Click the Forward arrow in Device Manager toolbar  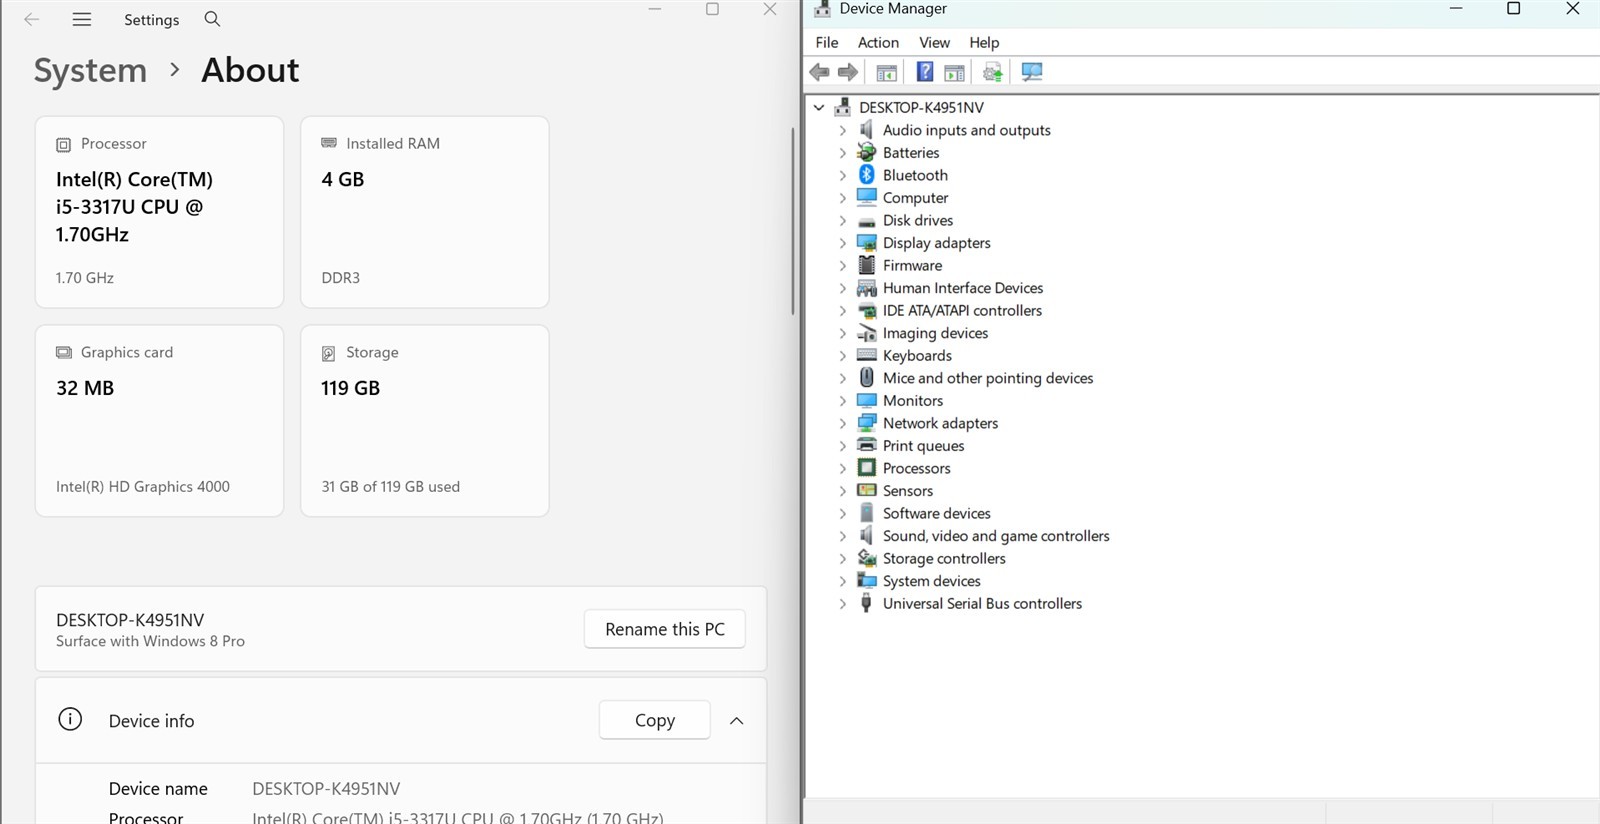(x=848, y=72)
